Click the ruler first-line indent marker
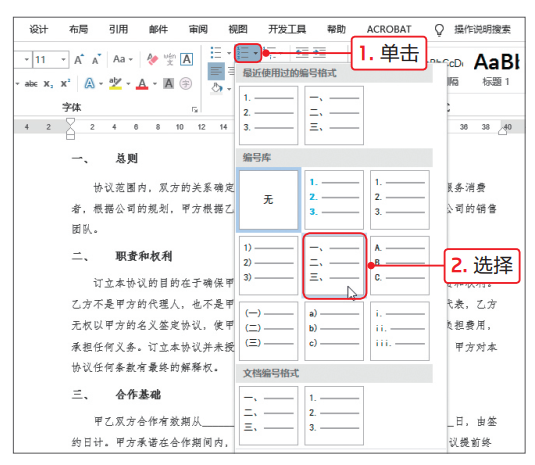This screenshot has width=535, height=465. (x=70, y=122)
